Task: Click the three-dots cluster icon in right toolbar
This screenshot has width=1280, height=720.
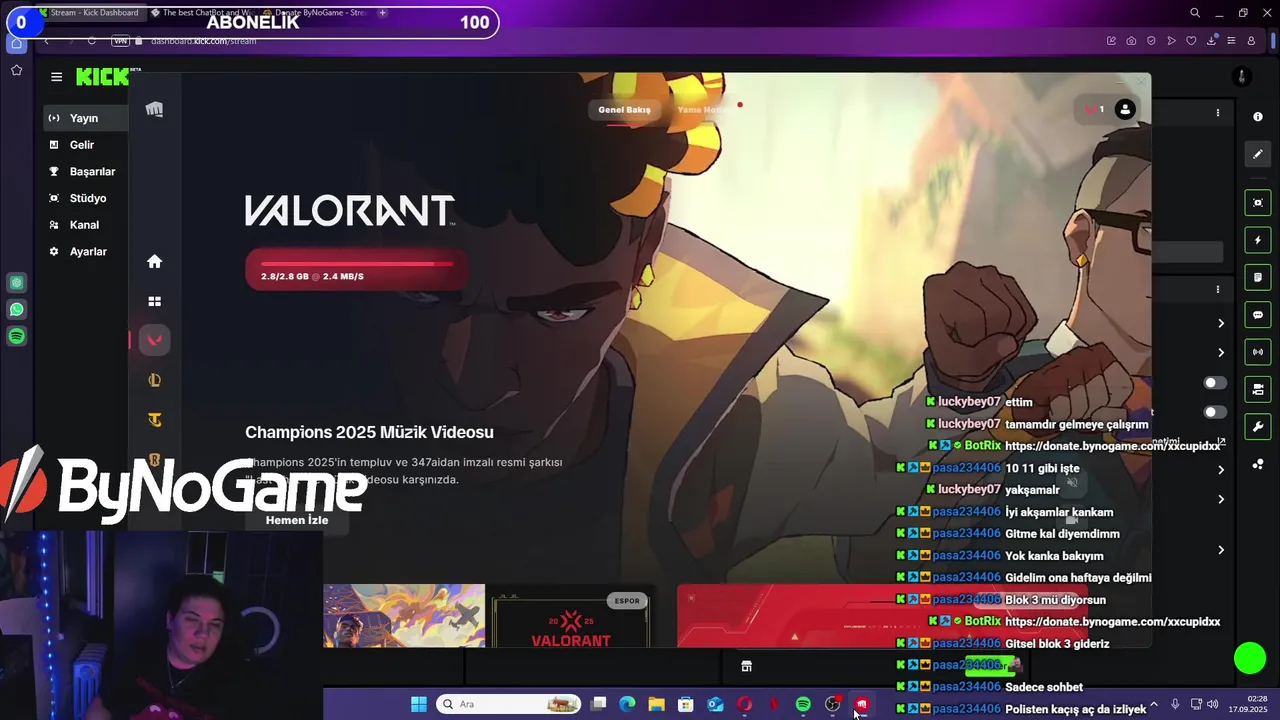Action: tap(1258, 464)
